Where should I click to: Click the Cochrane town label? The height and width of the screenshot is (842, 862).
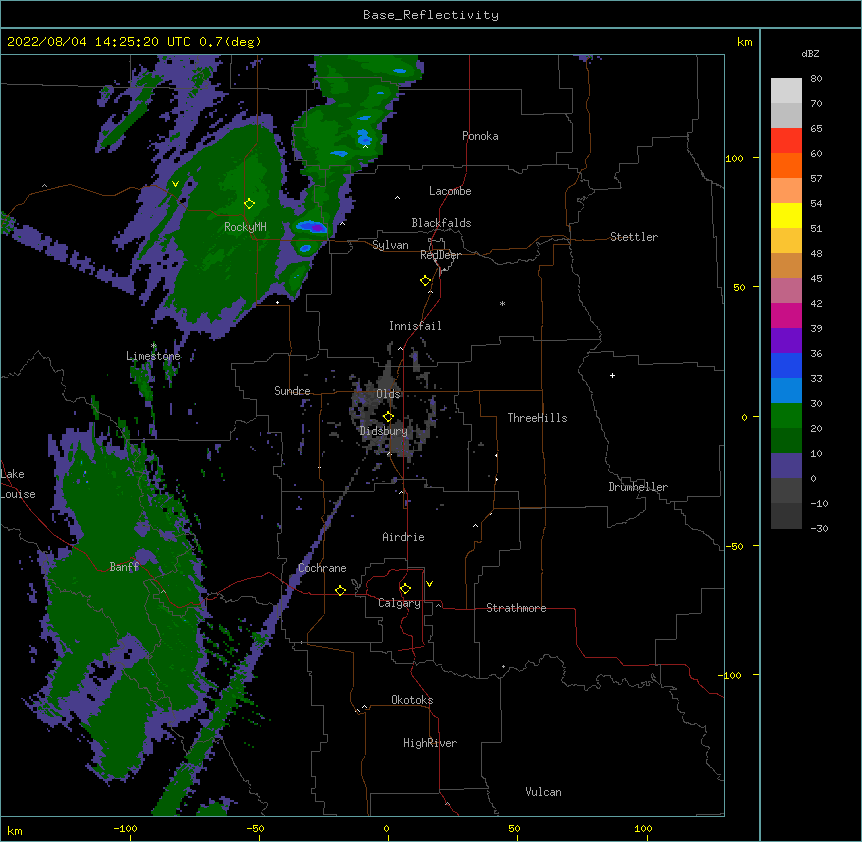(322, 568)
